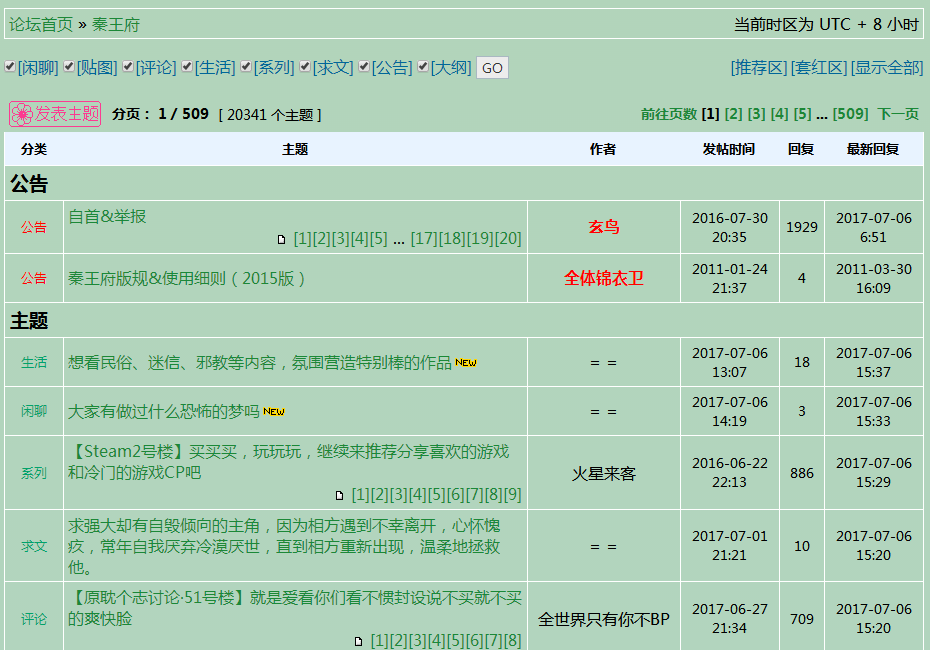Image resolution: width=930 pixels, height=650 pixels.
Task: Open the 秦王府 breadcrumb link
Action: [x=116, y=25]
